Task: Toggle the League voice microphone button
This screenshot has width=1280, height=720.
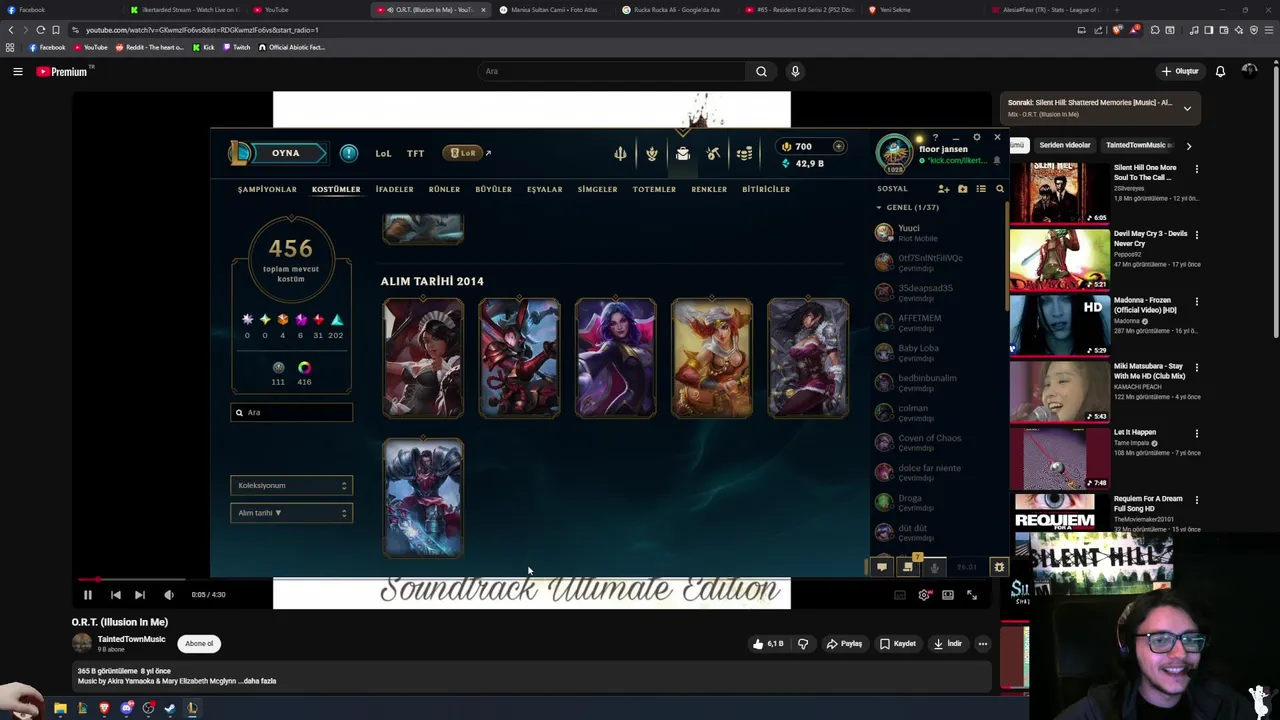Action: (934, 567)
